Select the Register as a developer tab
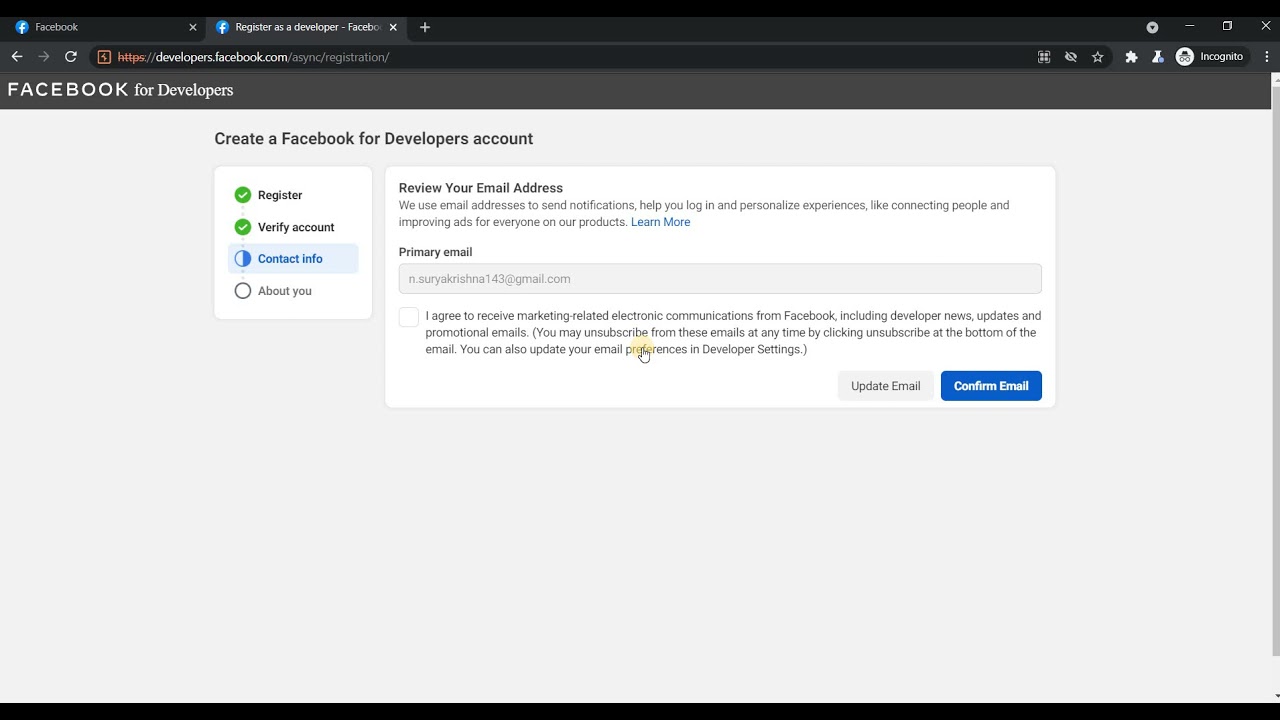 tap(305, 27)
